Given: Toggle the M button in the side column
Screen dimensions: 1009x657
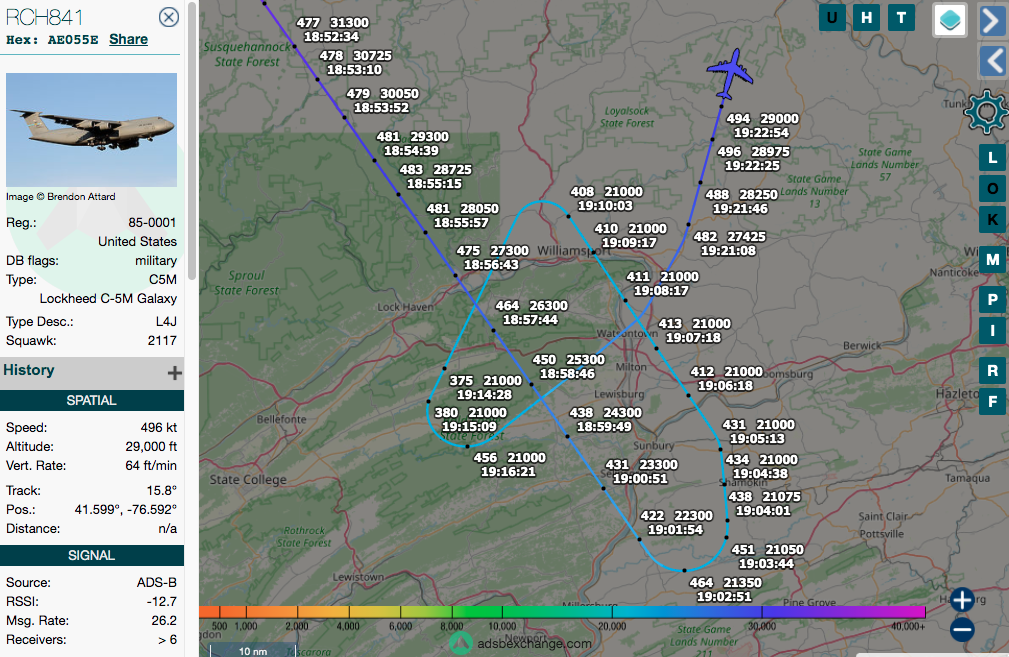Looking at the screenshot, I should 992,260.
